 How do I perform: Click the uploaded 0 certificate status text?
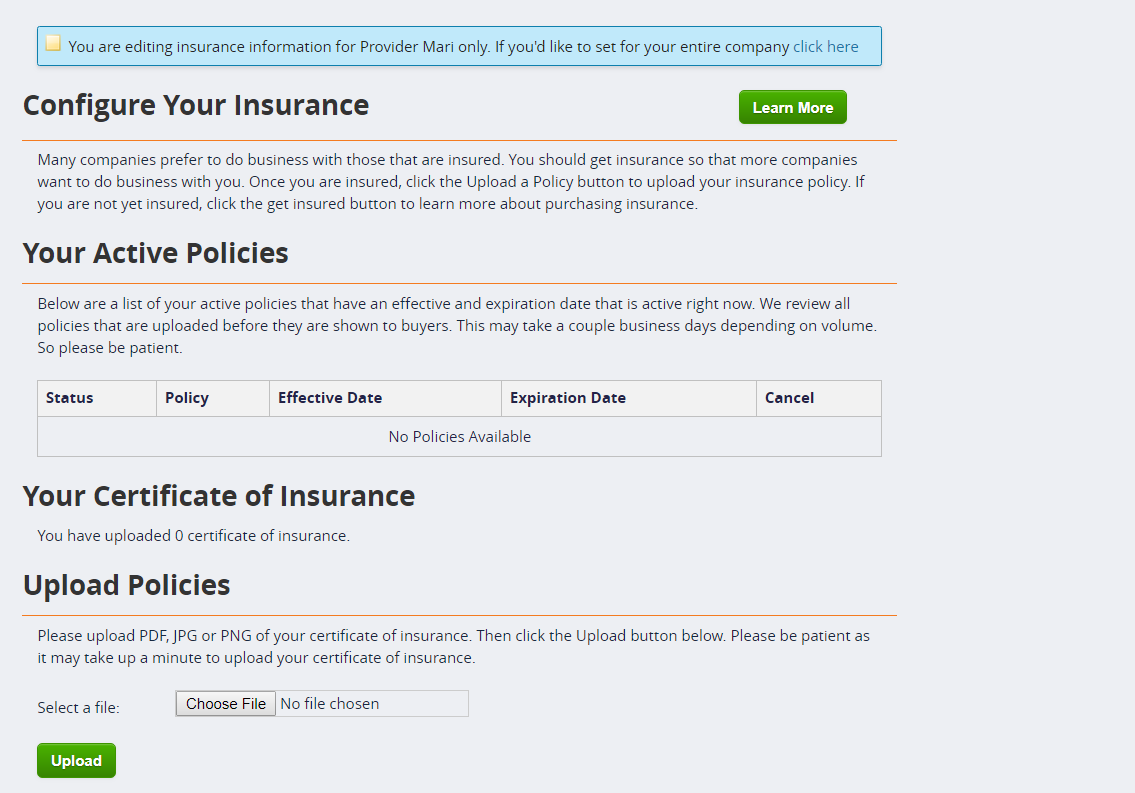click(193, 535)
